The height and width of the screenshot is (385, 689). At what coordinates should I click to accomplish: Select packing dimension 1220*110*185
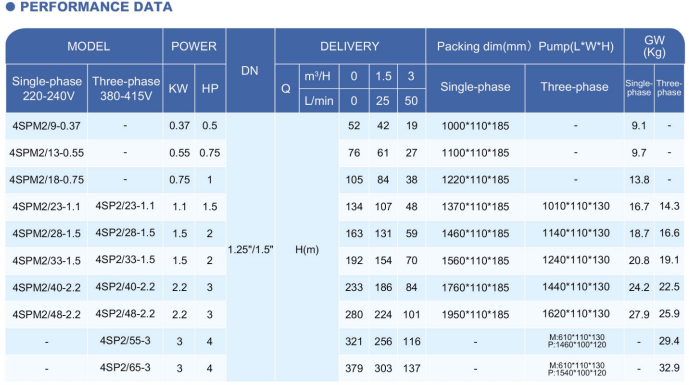point(475,180)
